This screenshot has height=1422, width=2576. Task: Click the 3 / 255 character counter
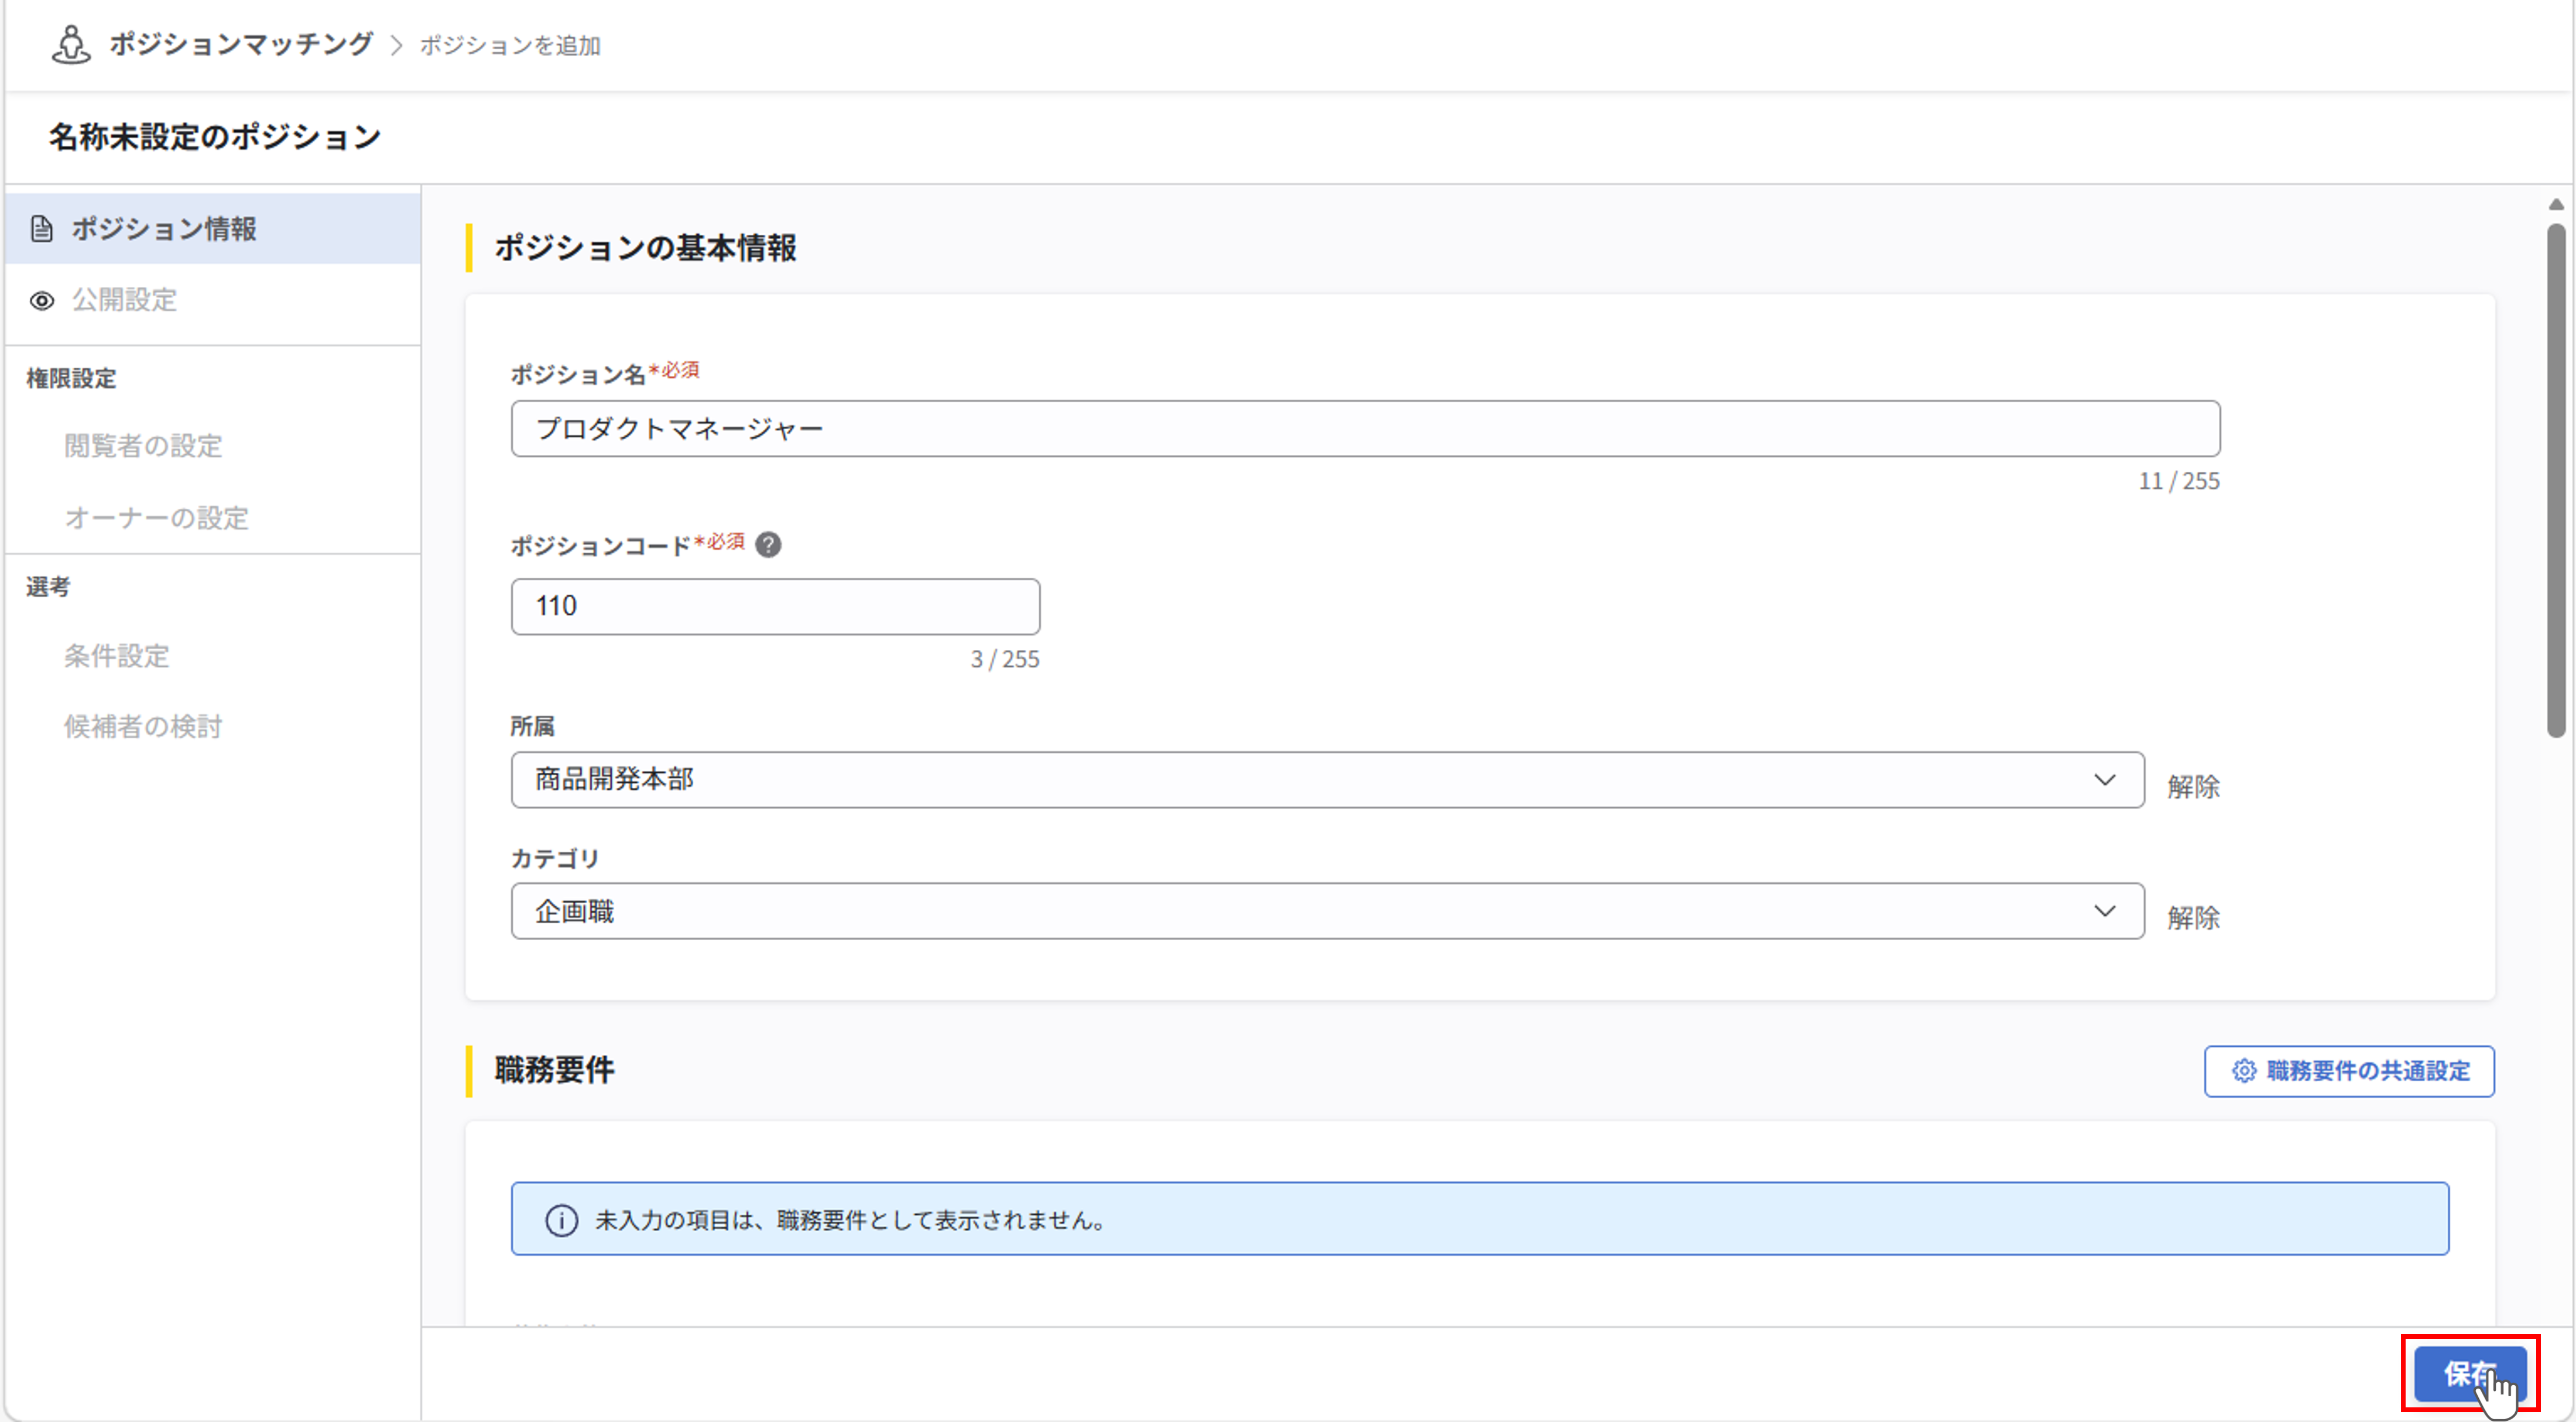tap(1005, 660)
